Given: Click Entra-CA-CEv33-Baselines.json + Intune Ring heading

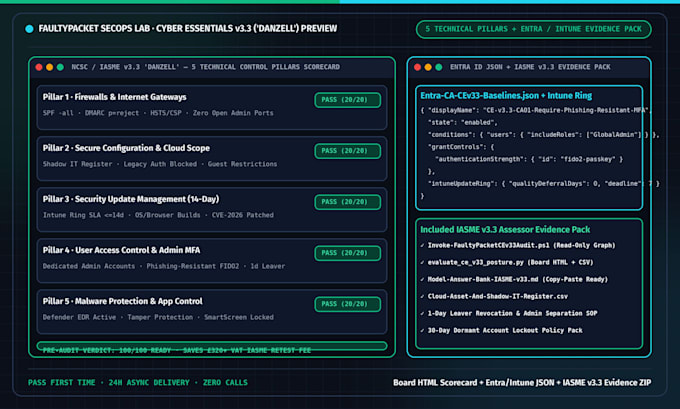Looking at the screenshot, I should 506,96.
